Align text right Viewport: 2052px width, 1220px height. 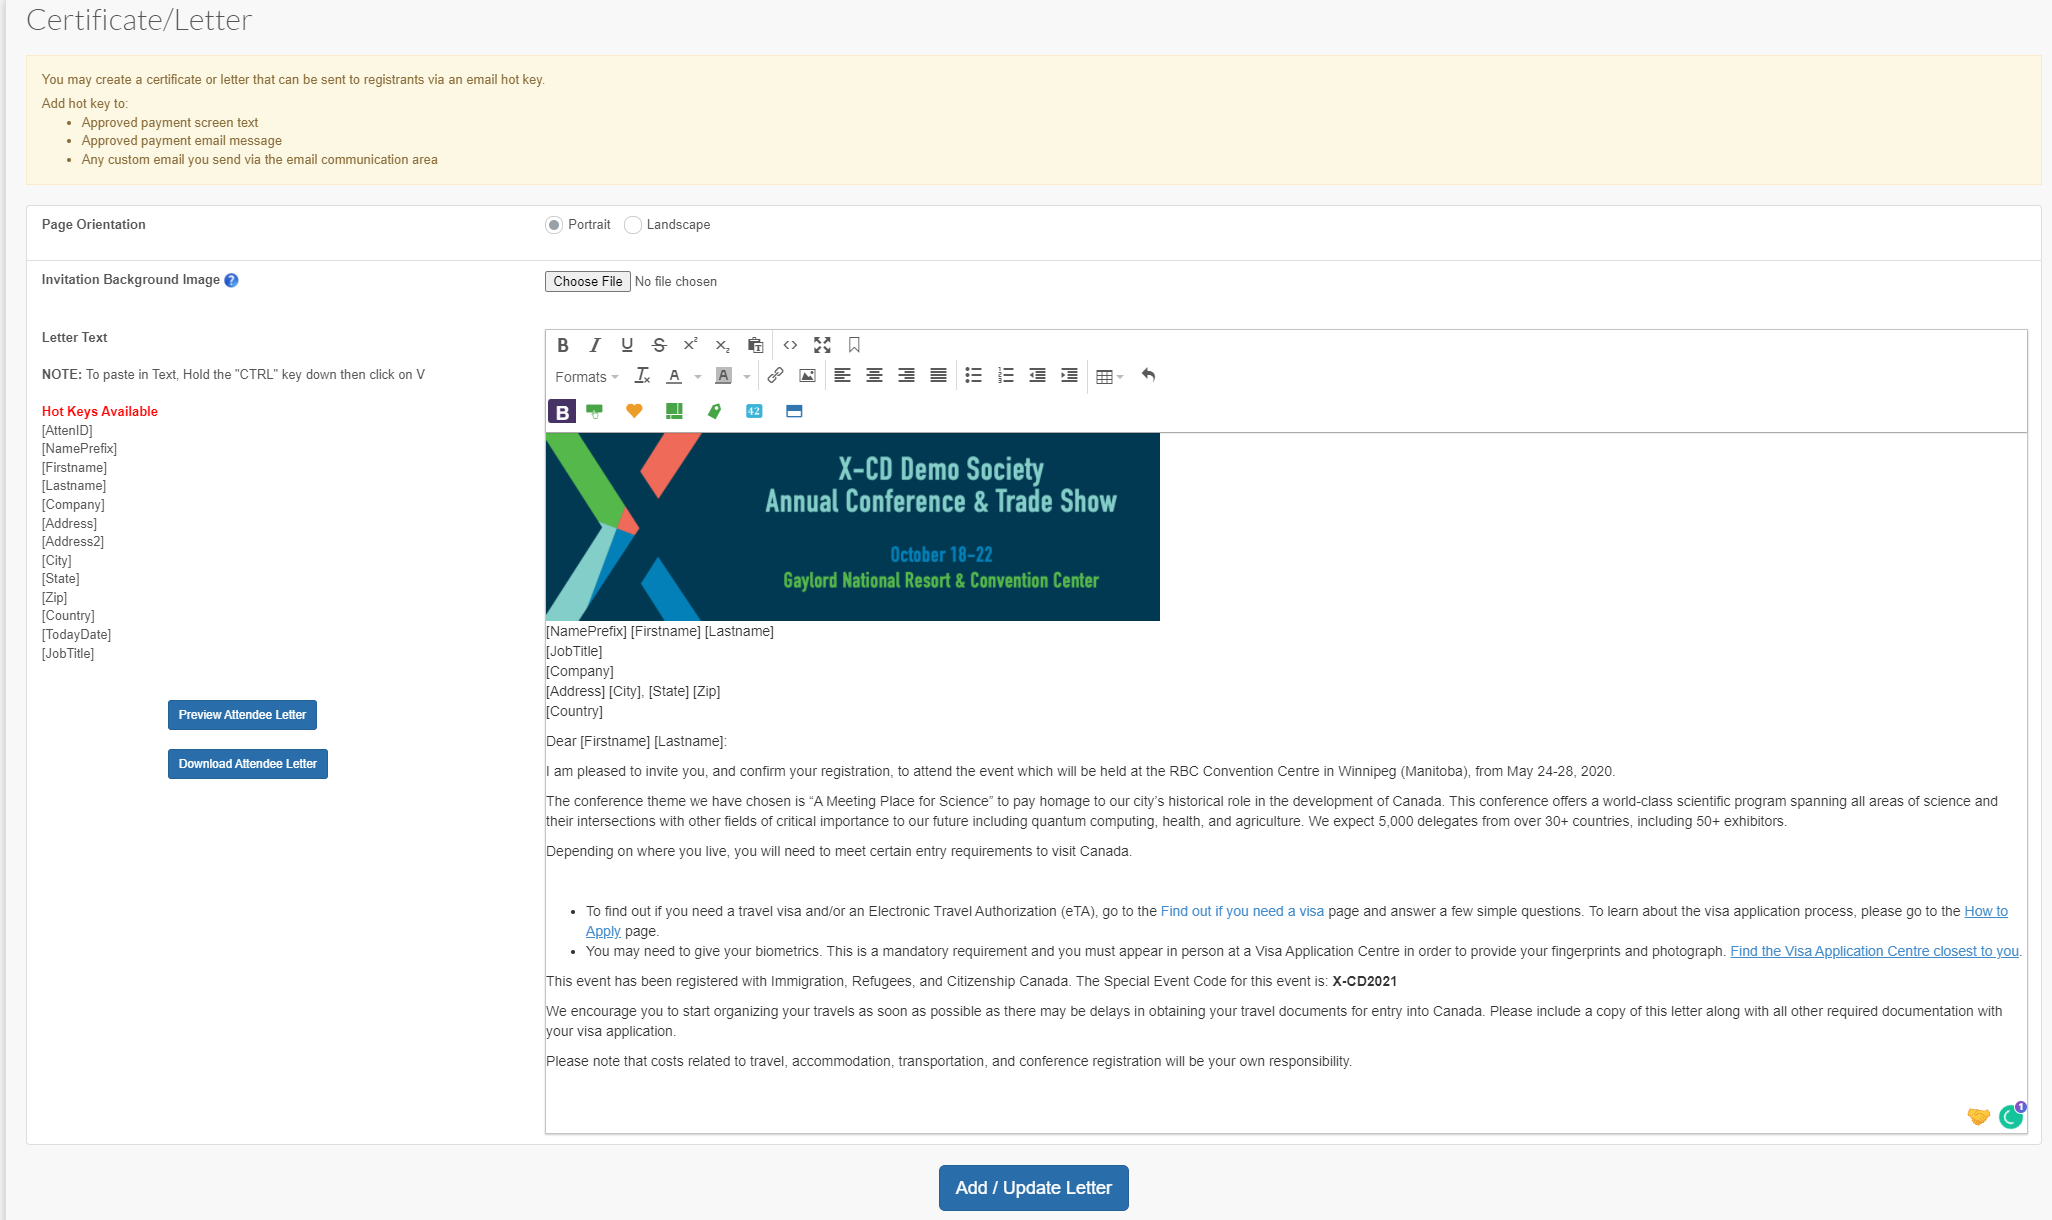click(x=906, y=376)
